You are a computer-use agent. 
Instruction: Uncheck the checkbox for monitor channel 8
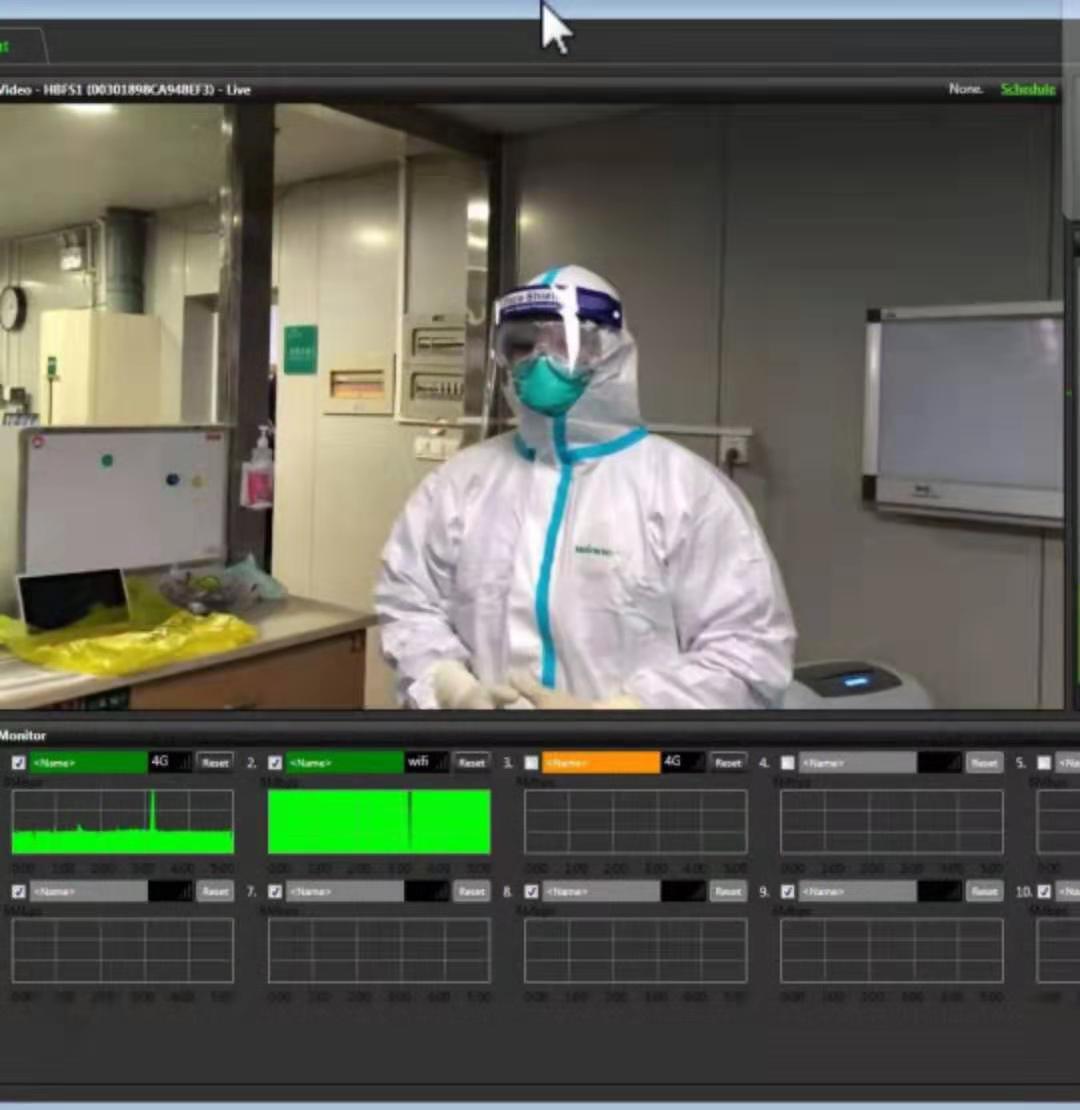532,891
